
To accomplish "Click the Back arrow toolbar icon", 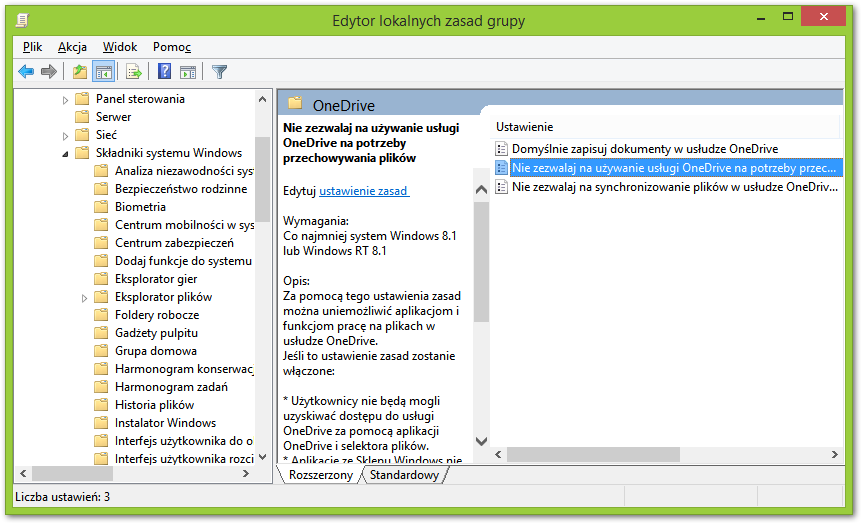I will [26, 71].
